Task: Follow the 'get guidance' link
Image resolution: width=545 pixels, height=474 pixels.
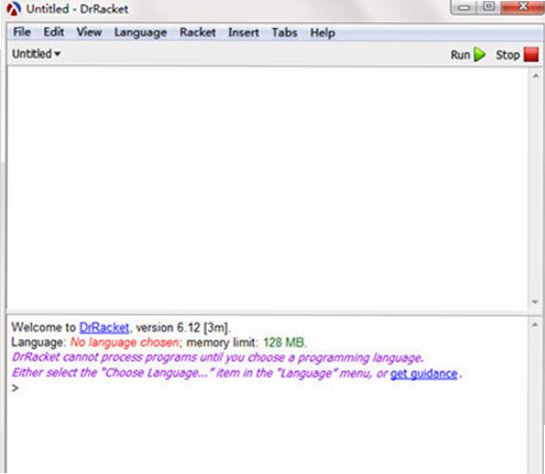Action: click(424, 374)
